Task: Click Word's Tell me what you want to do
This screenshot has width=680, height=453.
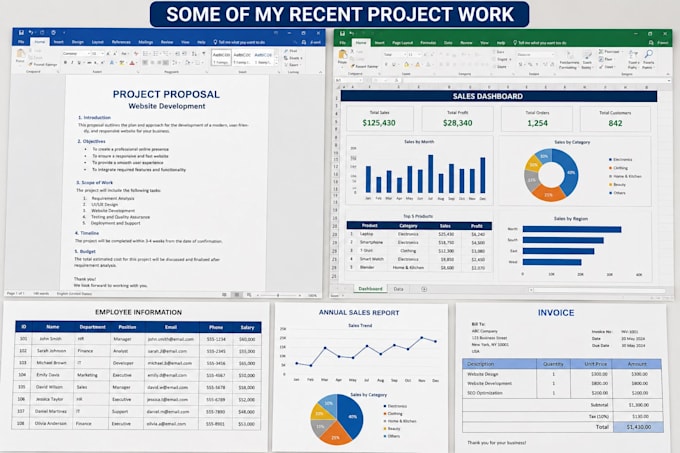Action: tap(239, 42)
